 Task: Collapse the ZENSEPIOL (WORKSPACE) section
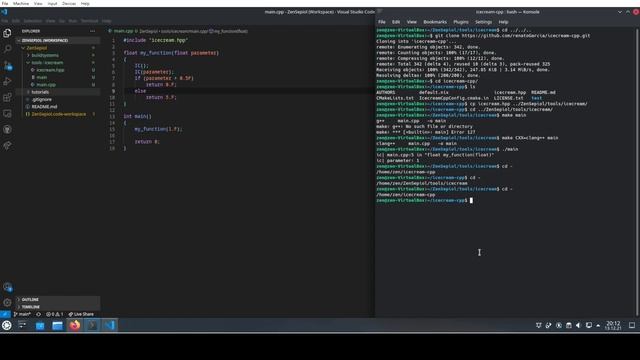57,40
